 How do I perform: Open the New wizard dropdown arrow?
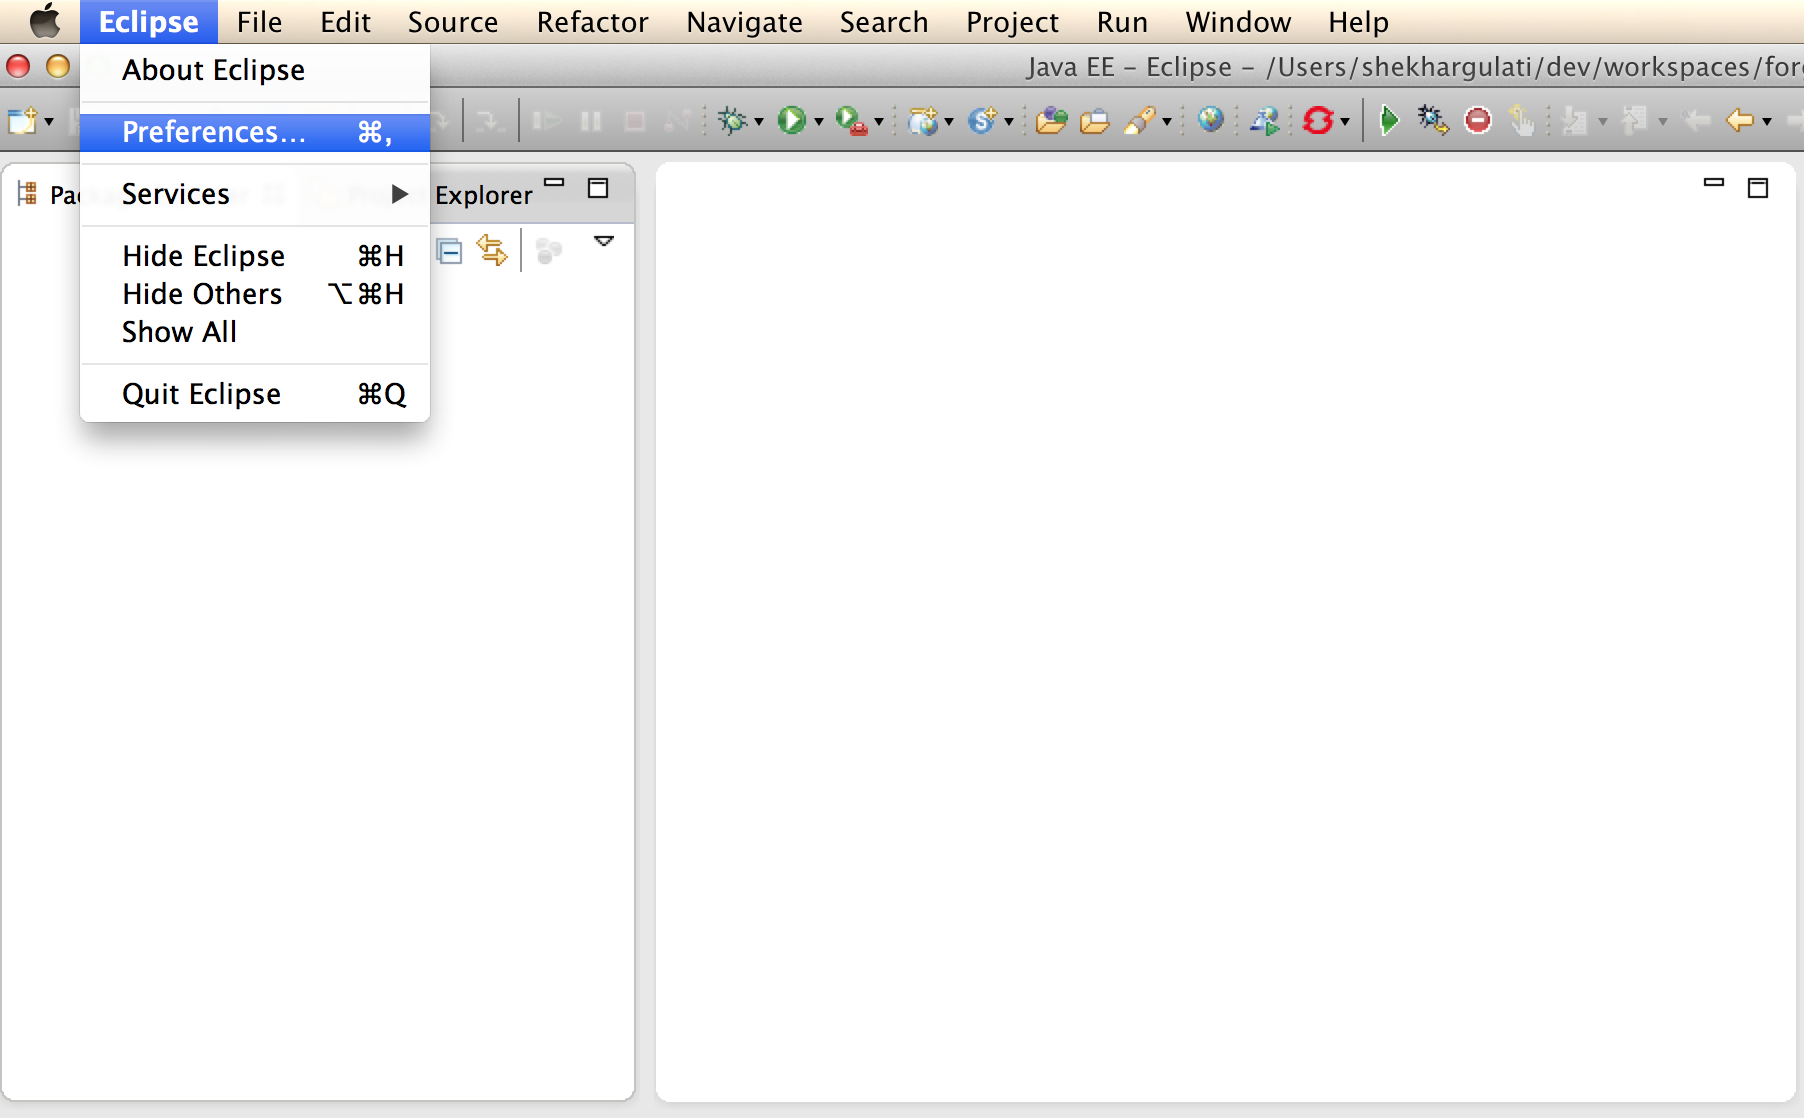(x=49, y=122)
